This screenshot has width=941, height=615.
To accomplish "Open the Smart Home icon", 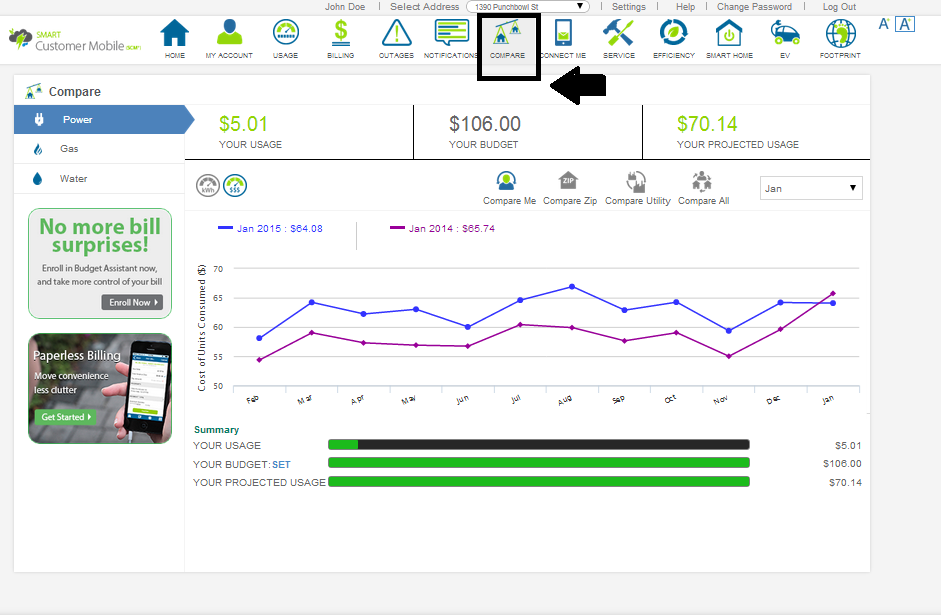I will (729, 36).
